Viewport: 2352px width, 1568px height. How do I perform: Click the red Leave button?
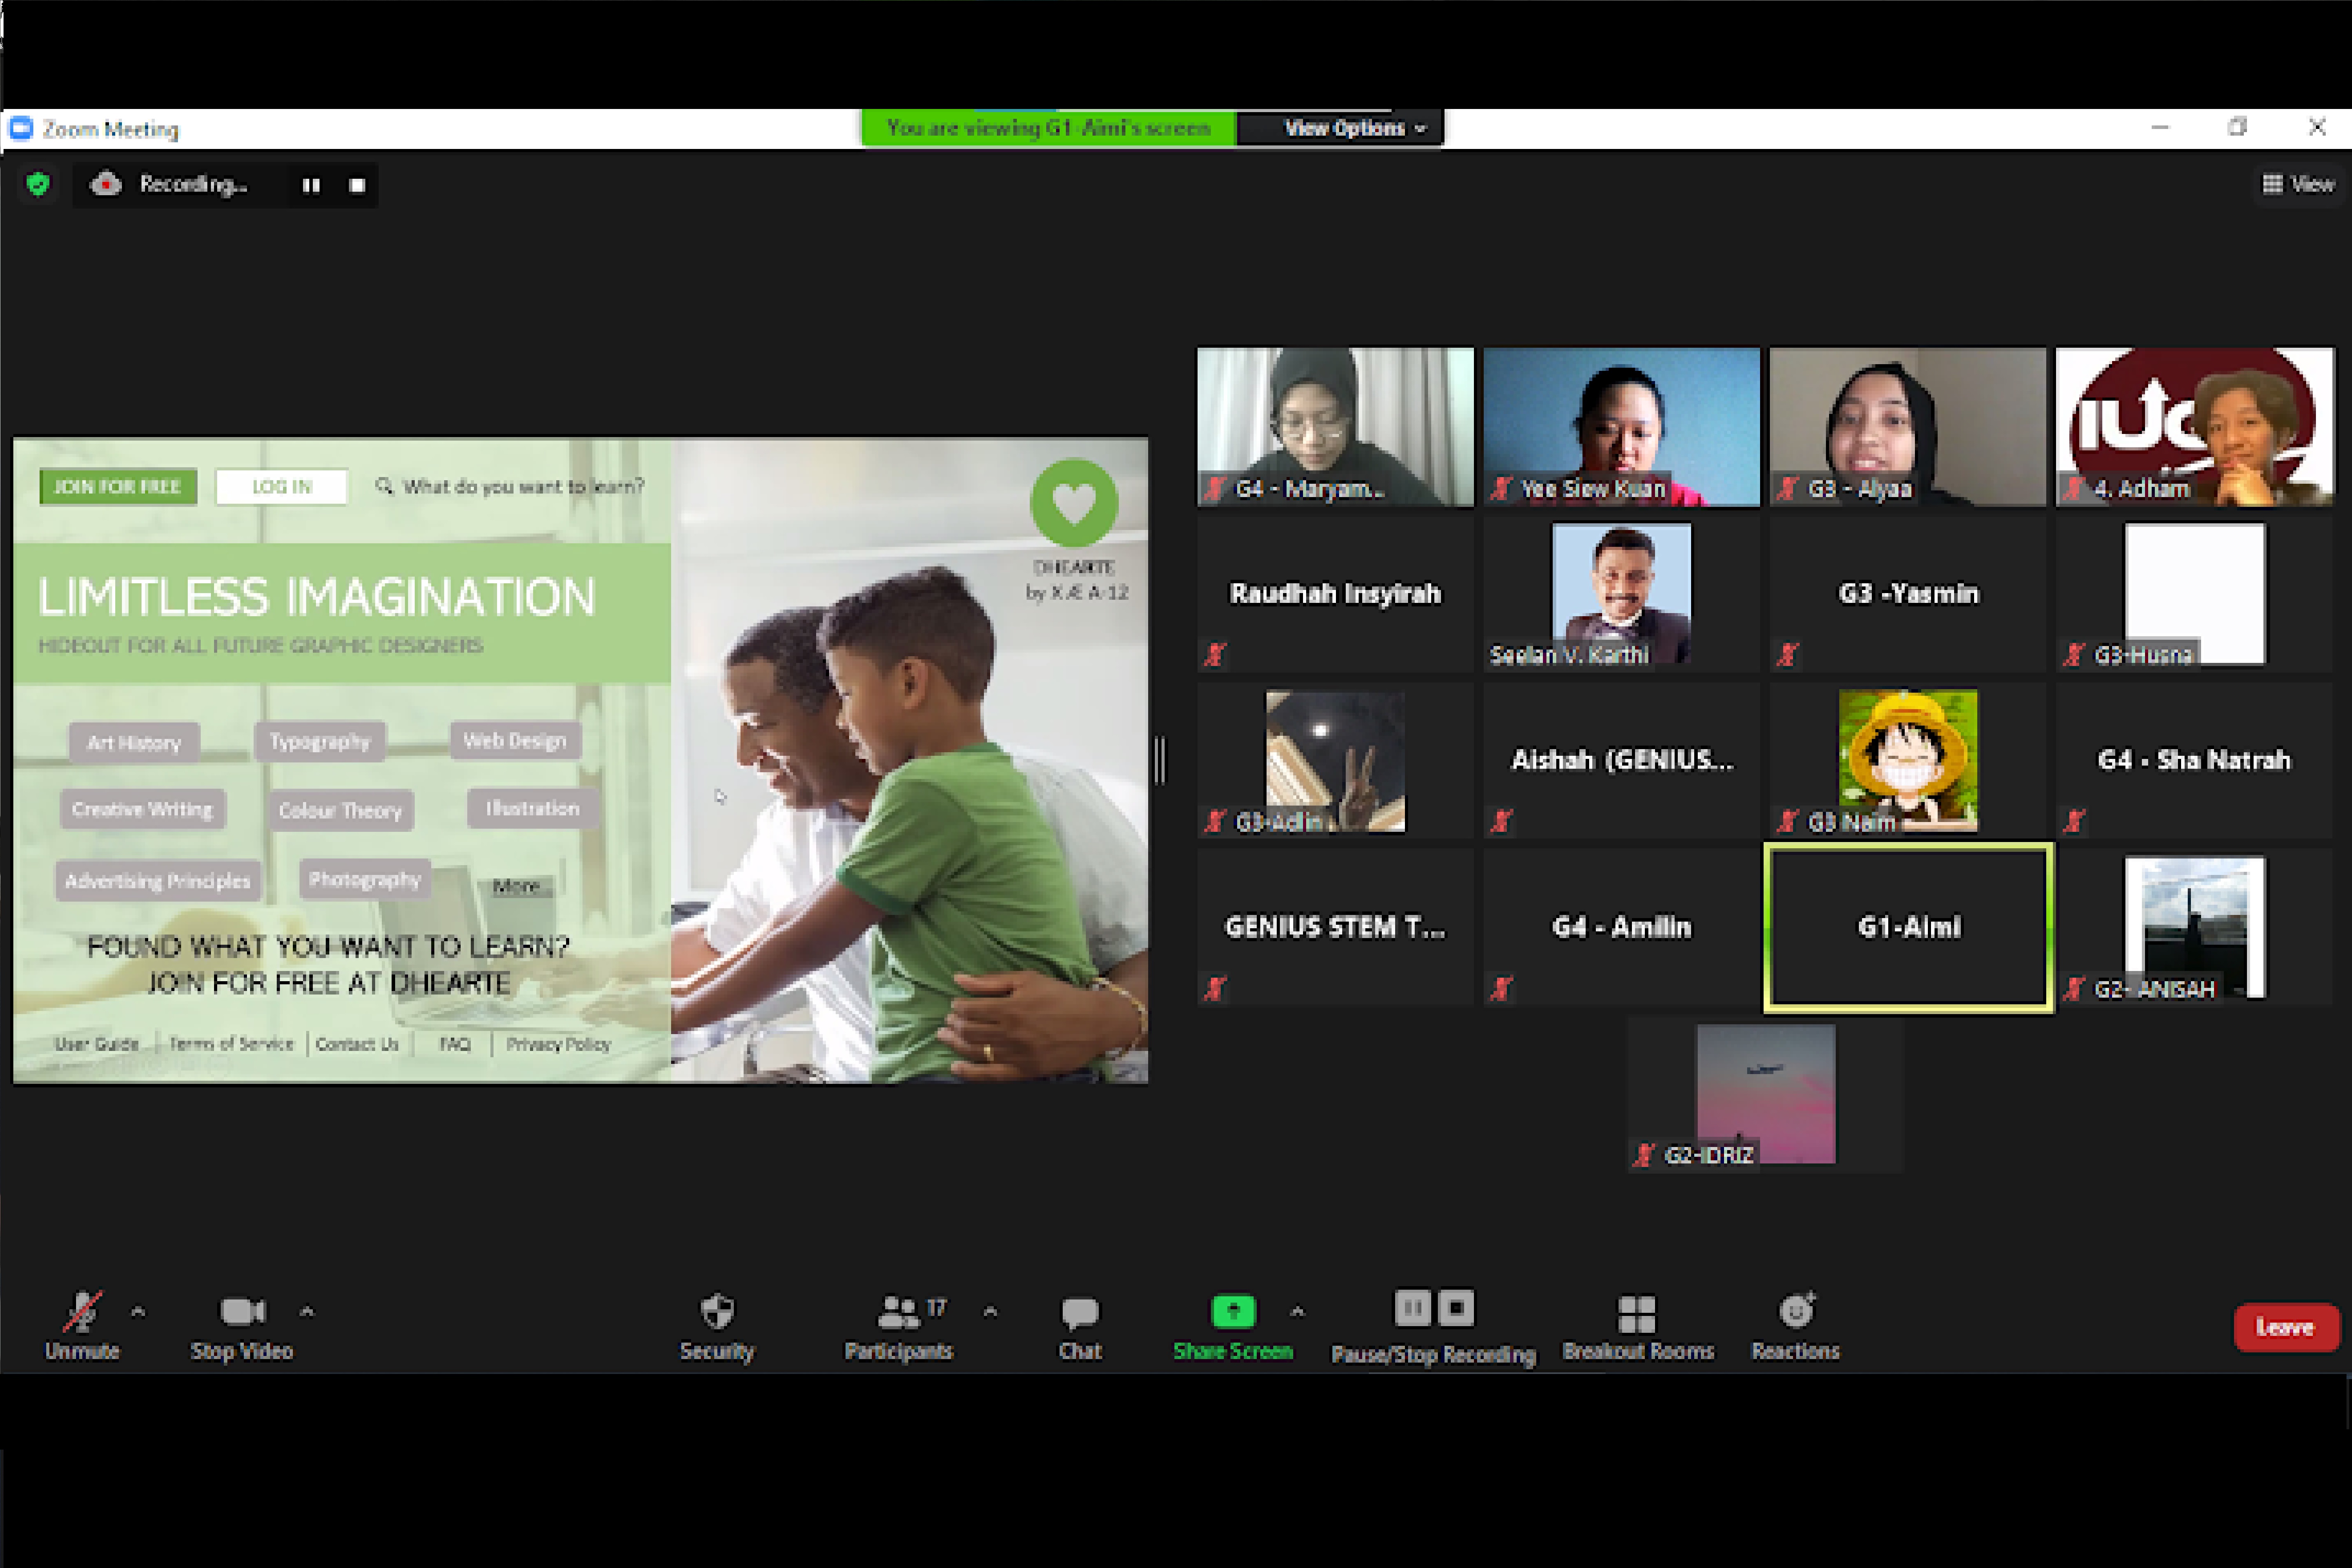click(x=2285, y=1327)
